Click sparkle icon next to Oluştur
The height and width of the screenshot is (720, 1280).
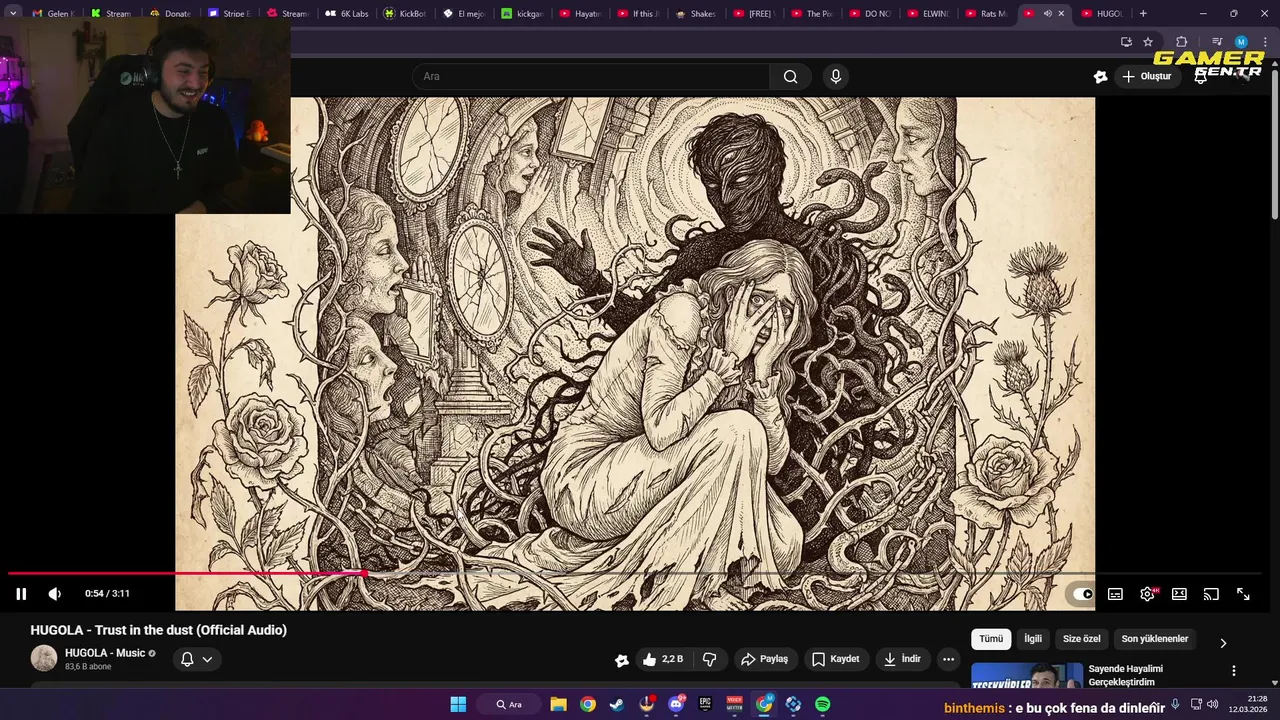(x=1100, y=77)
